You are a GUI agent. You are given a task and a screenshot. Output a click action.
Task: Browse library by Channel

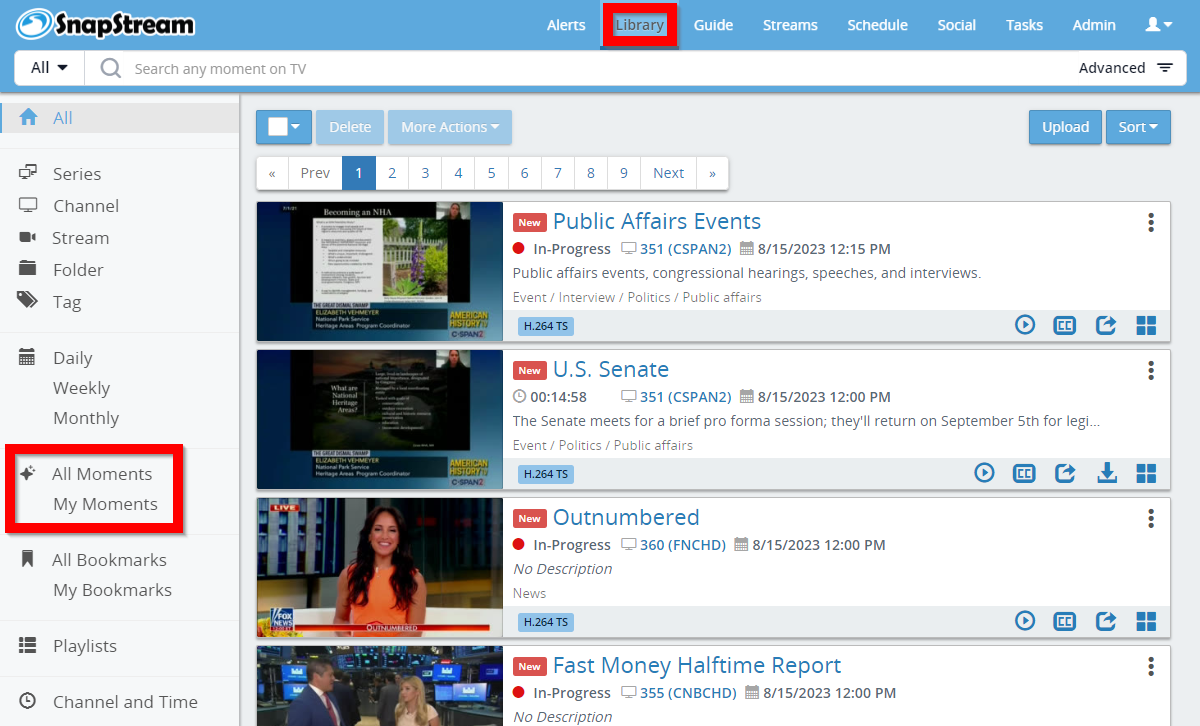(86, 206)
